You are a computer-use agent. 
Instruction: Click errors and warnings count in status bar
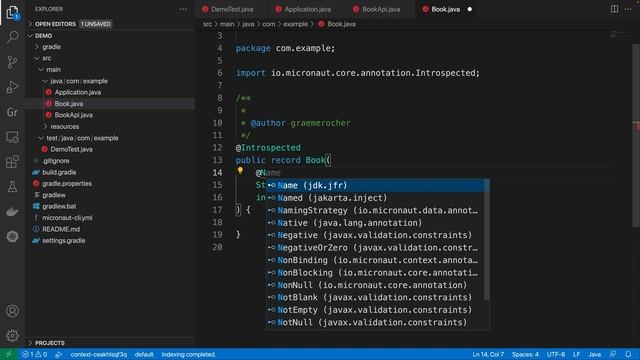tap(35, 354)
